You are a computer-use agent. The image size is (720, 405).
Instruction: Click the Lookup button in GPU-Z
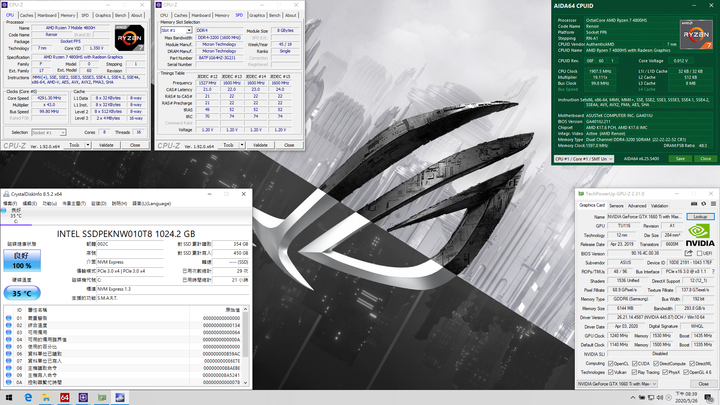pyautogui.click(x=700, y=216)
